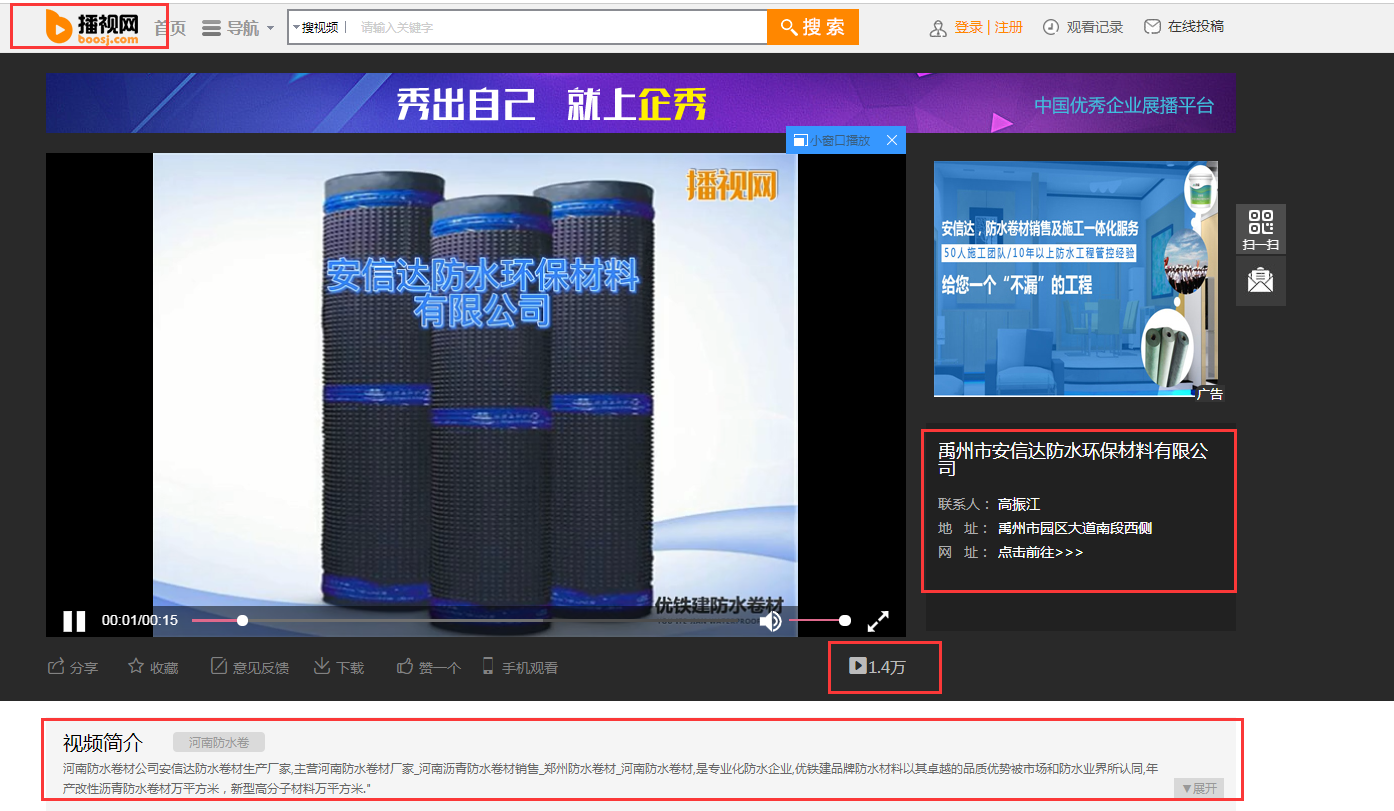This screenshot has height=811, width=1394.
Task: Click the orange search (搜索) button
Action: point(812,27)
